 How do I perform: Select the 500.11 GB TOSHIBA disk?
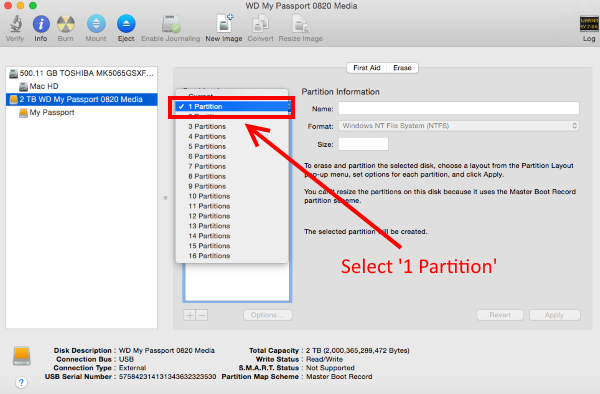click(82, 73)
